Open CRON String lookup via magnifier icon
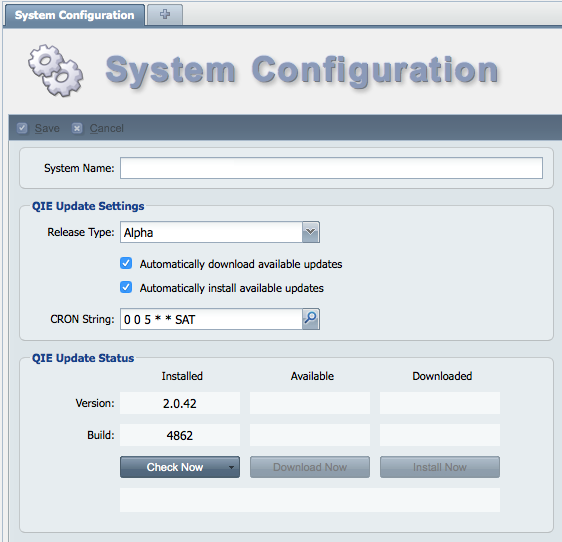The height and width of the screenshot is (542, 562). 310,319
